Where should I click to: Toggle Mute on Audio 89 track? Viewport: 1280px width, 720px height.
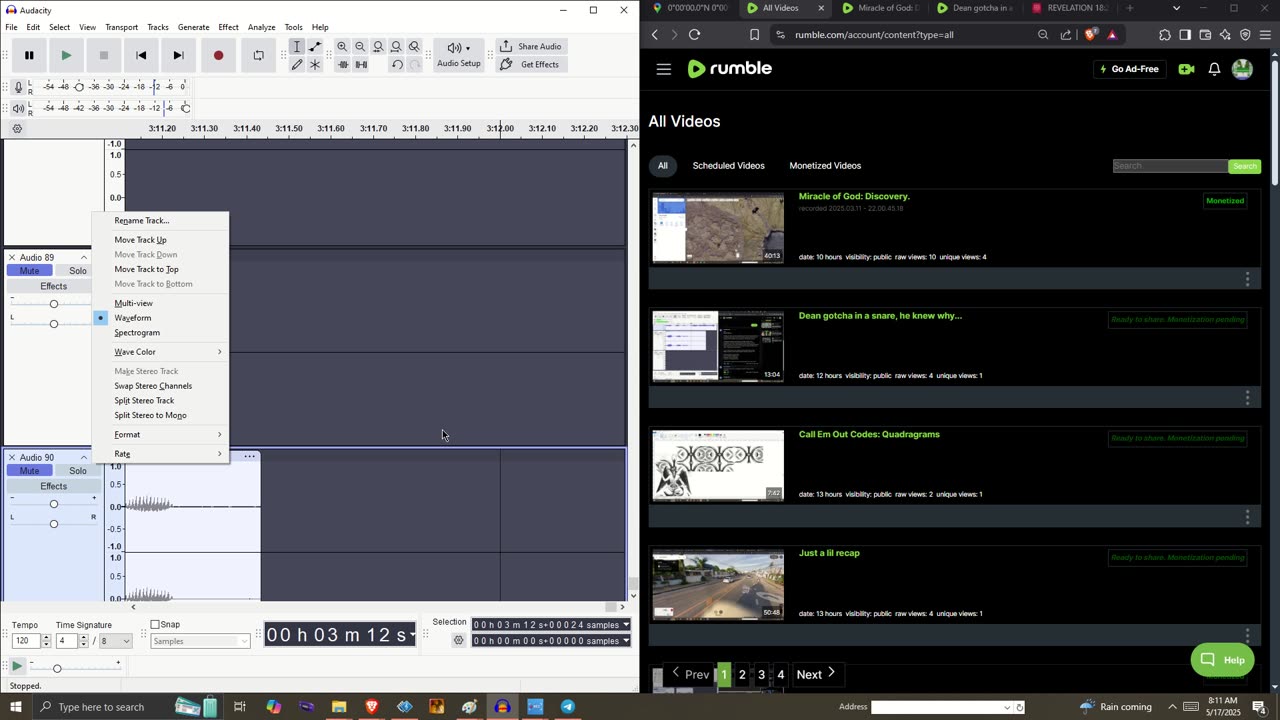pos(29,271)
